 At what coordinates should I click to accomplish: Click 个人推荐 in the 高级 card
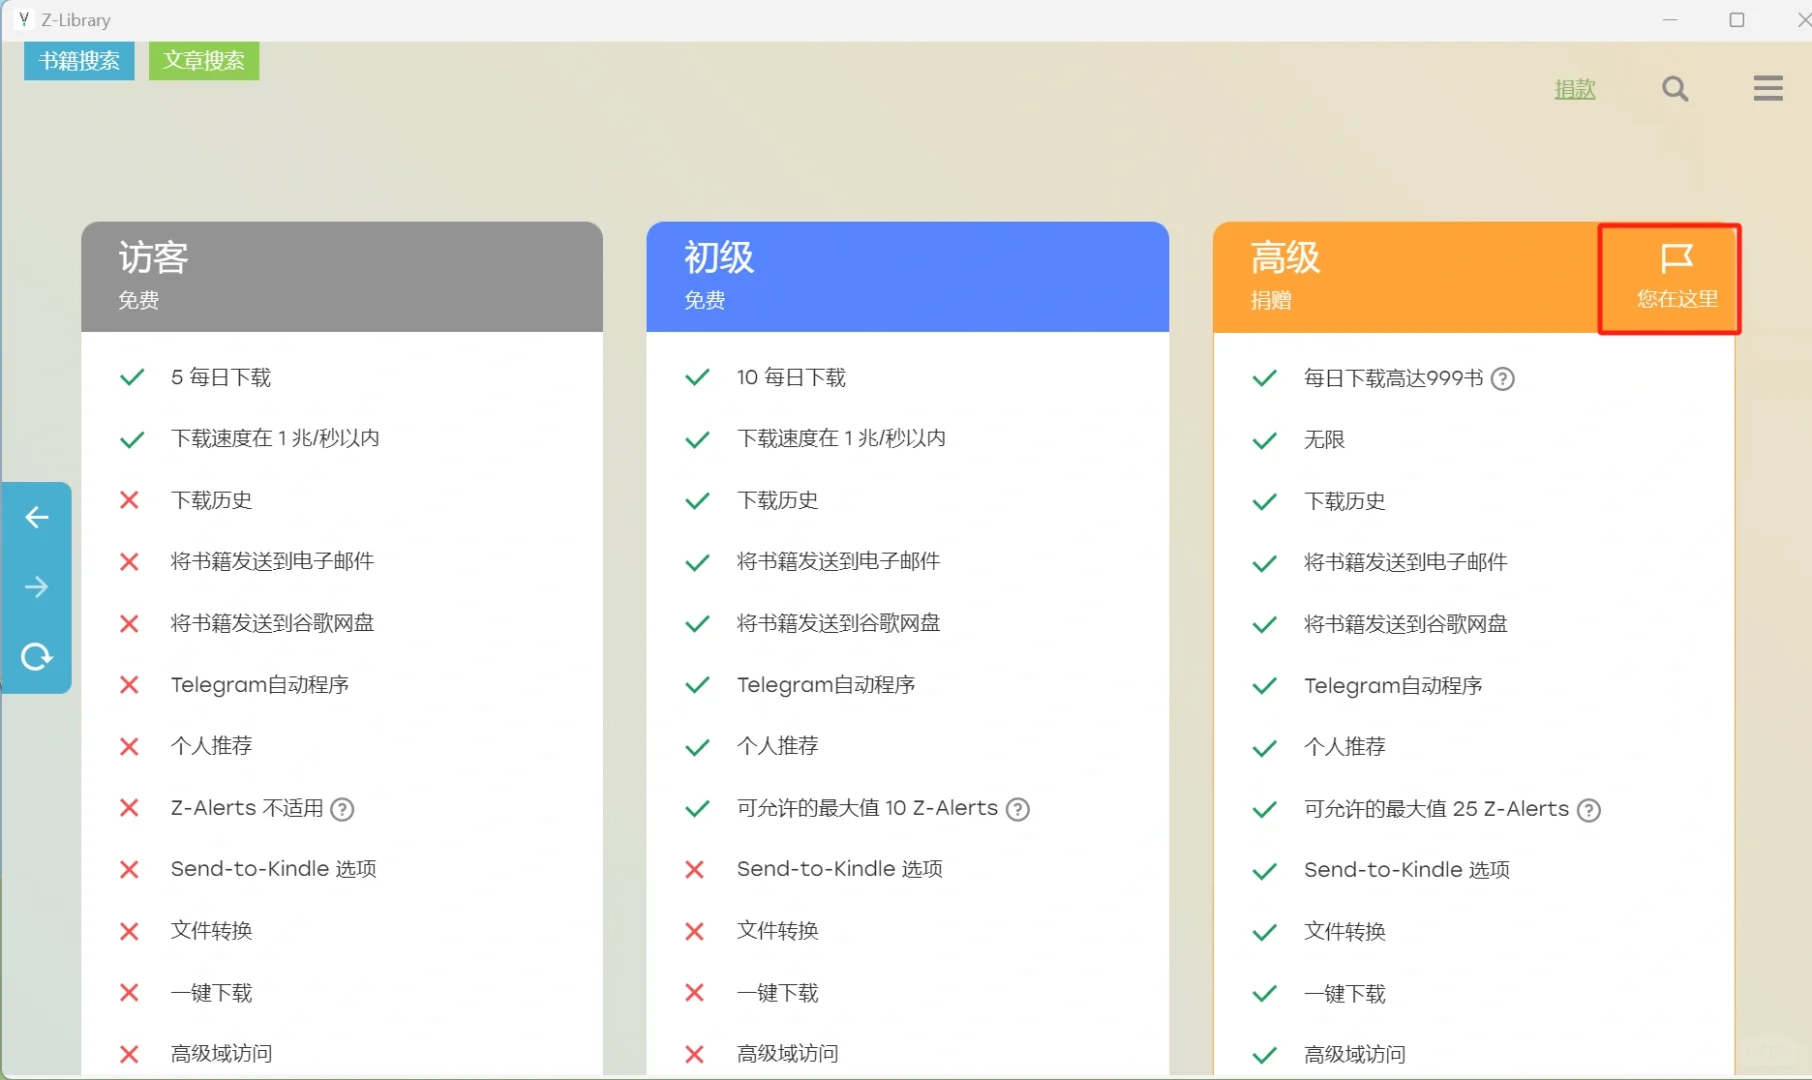(x=1344, y=748)
